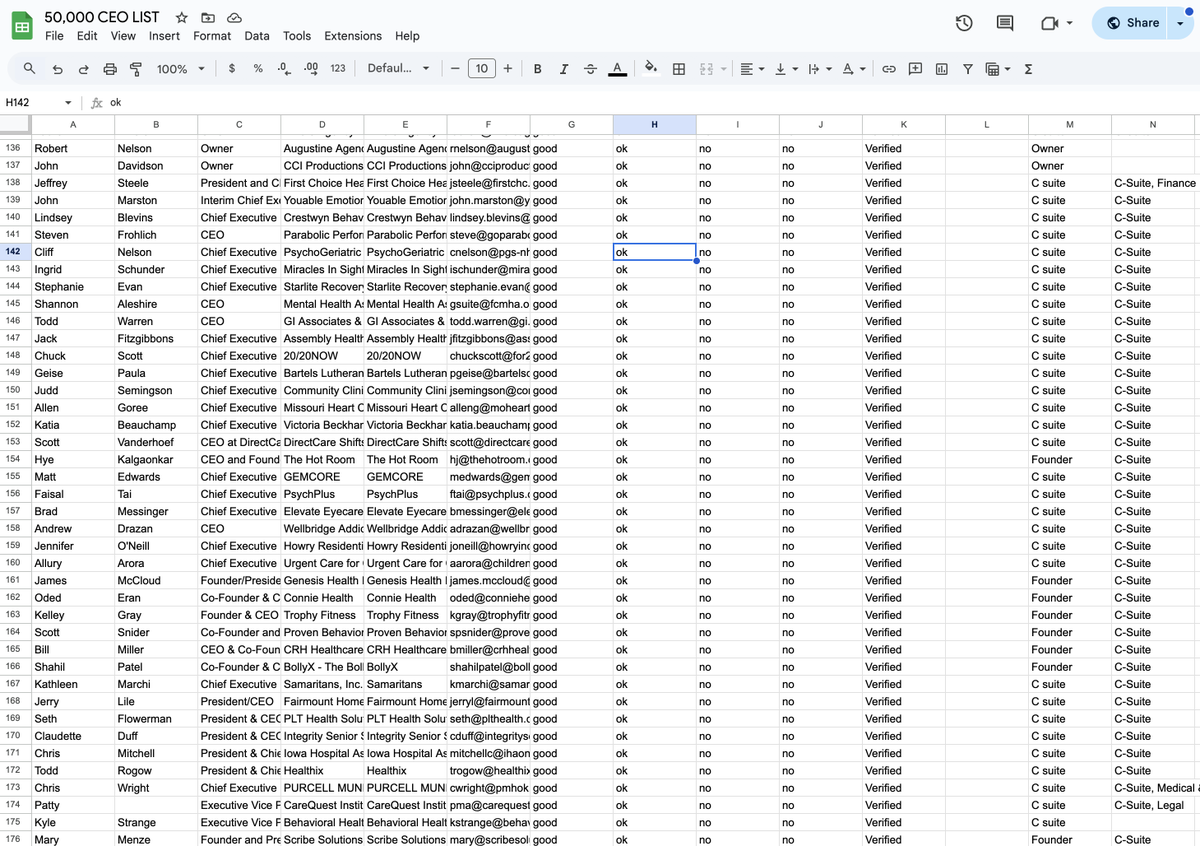The height and width of the screenshot is (846, 1200).
Task: Toggle bold formatting
Action: (537, 69)
